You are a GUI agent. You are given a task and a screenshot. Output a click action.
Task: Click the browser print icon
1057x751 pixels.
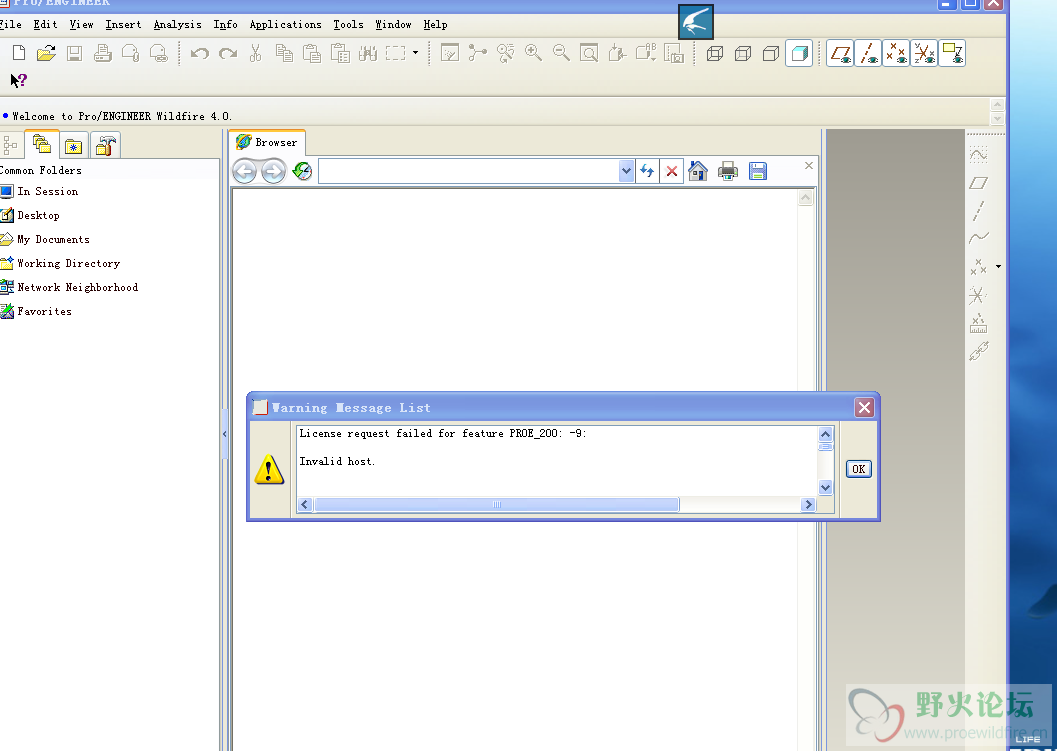pos(727,171)
